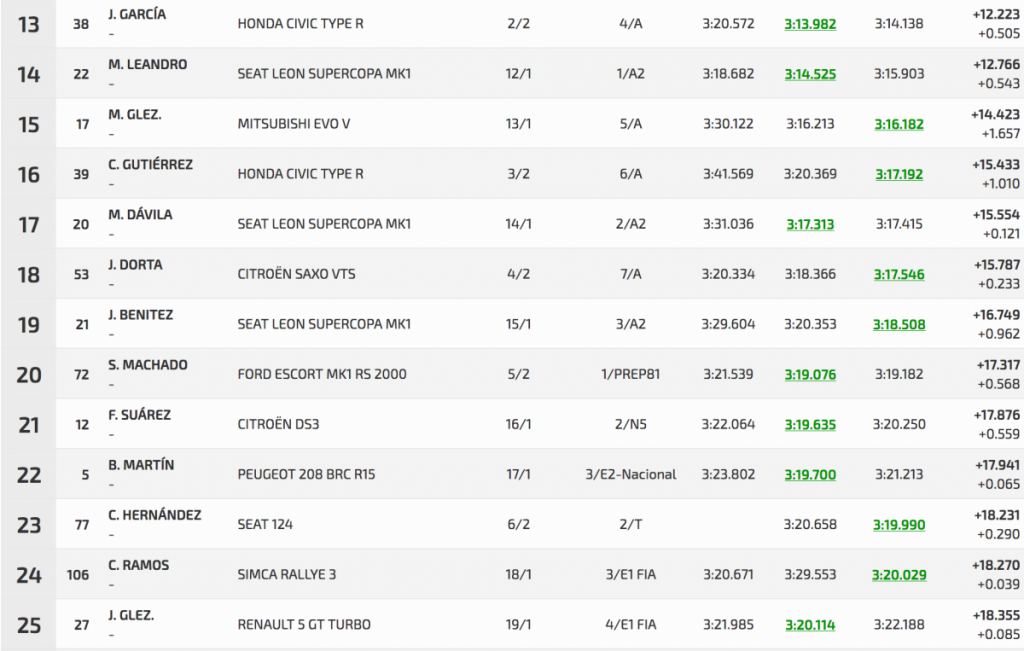
Task: Open S. Machado's best time 3:19.076
Action: click(x=809, y=374)
